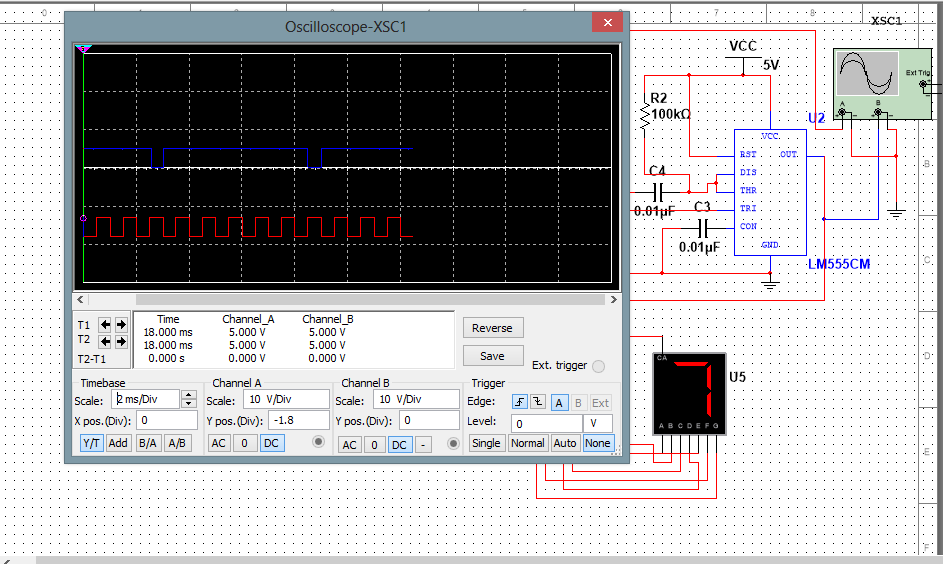This screenshot has height=564, width=943.
Task: Click Timebase Scale input field
Action: click(x=147, y=399)
